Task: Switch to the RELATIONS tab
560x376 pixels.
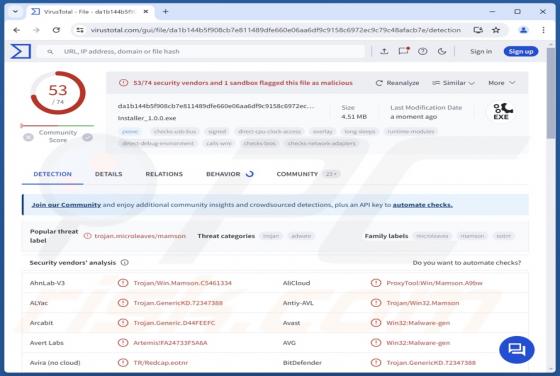Action: click(164, 174)
